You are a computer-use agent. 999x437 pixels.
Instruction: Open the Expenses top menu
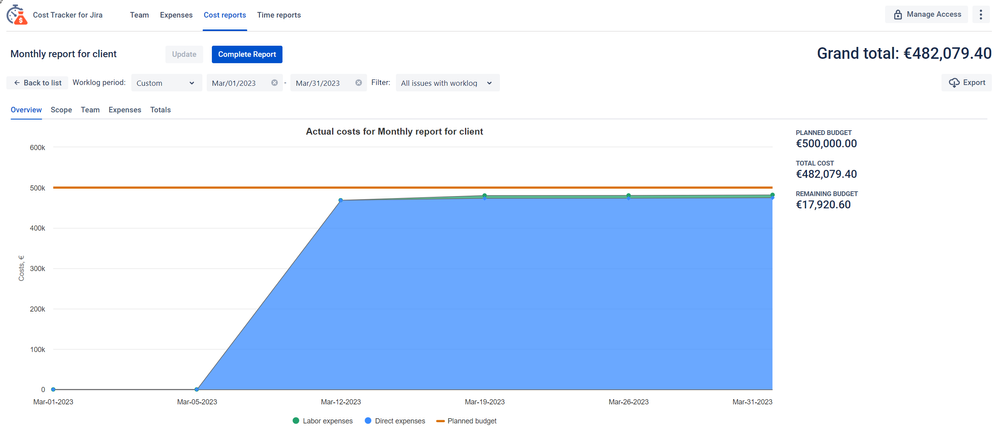pos(176,15)
